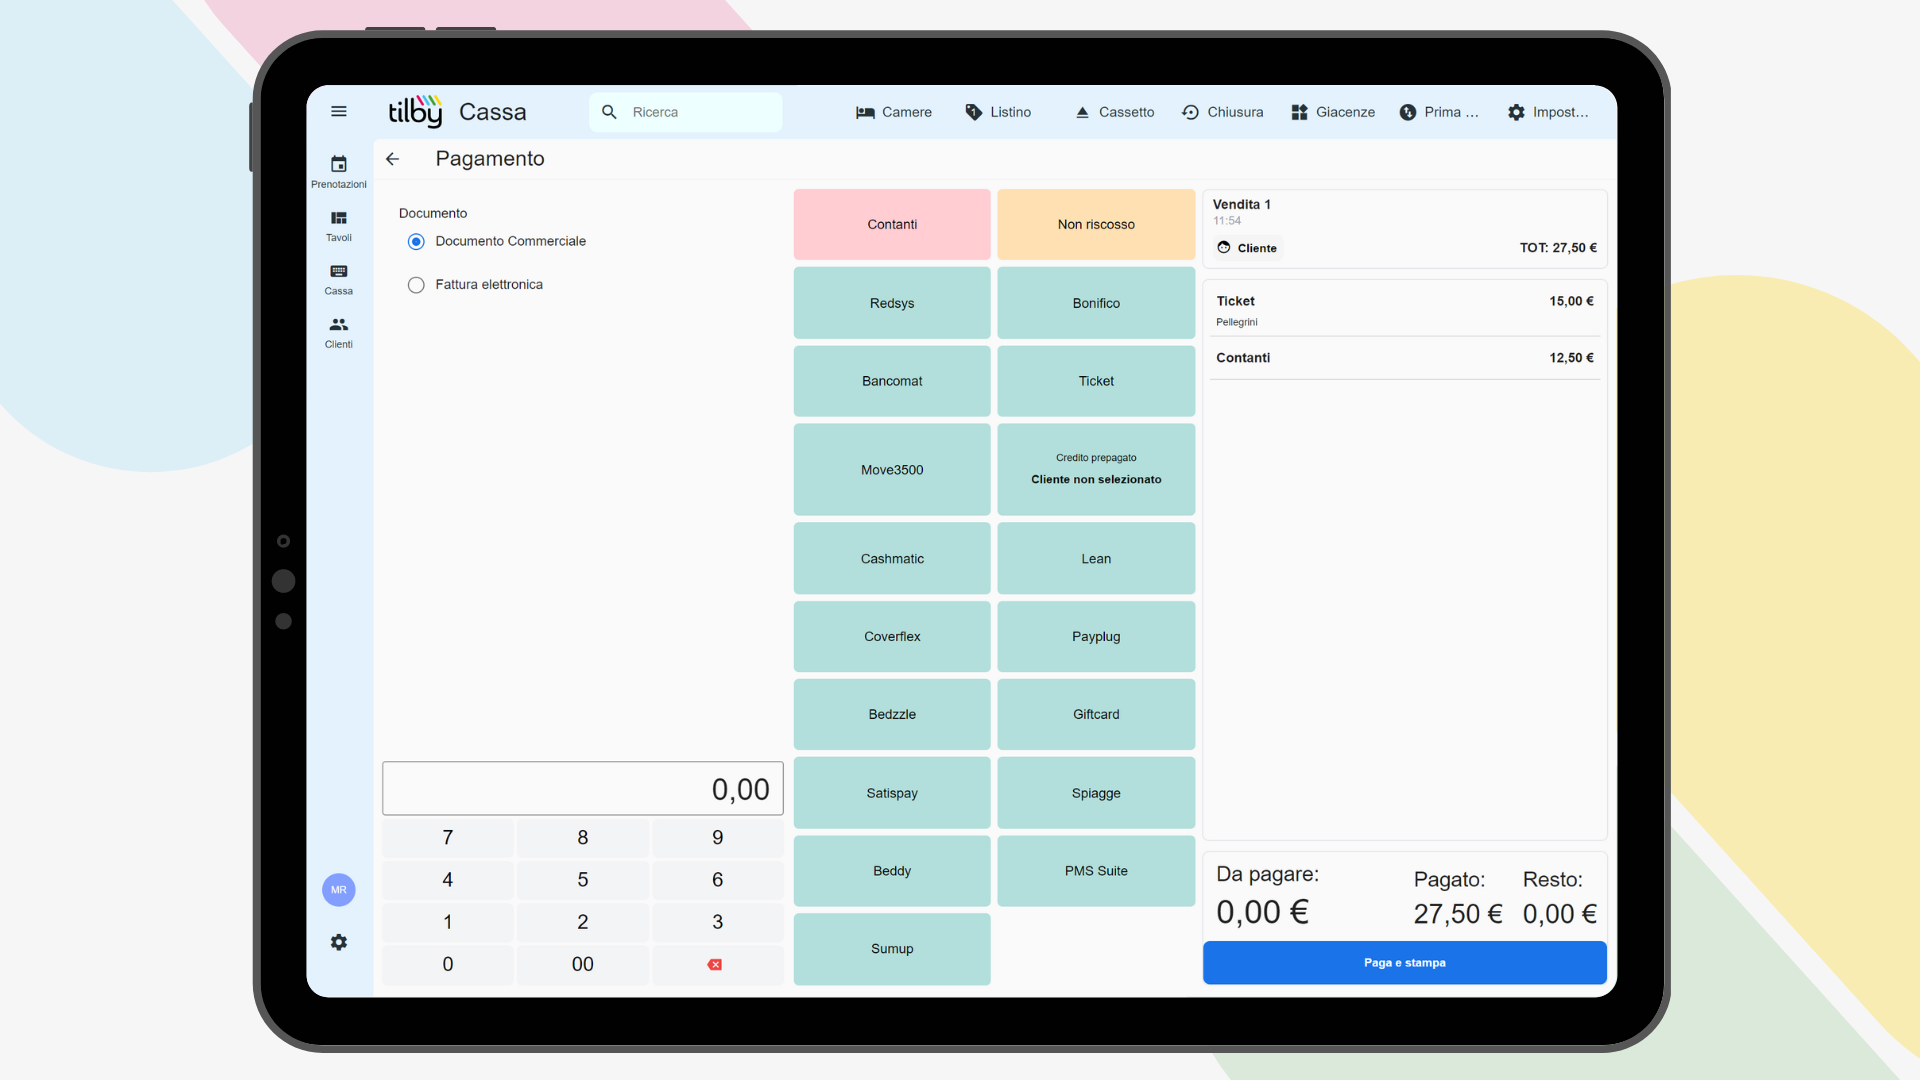Select Spiagge payment button

1096,793
